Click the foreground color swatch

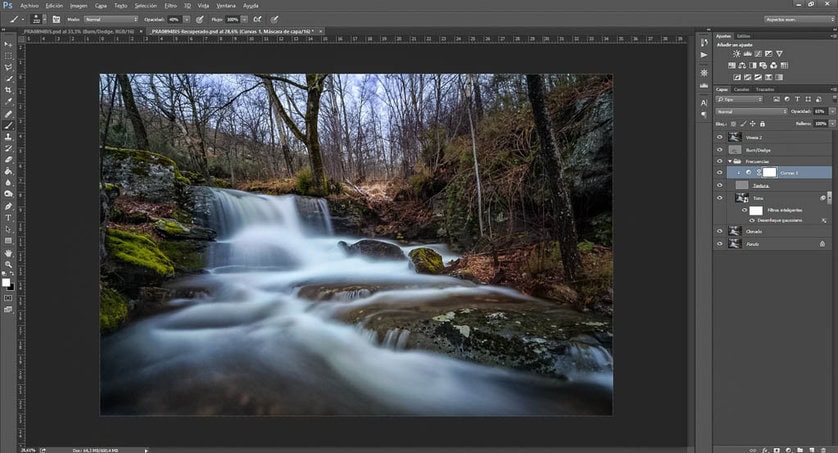pos(7,281)
